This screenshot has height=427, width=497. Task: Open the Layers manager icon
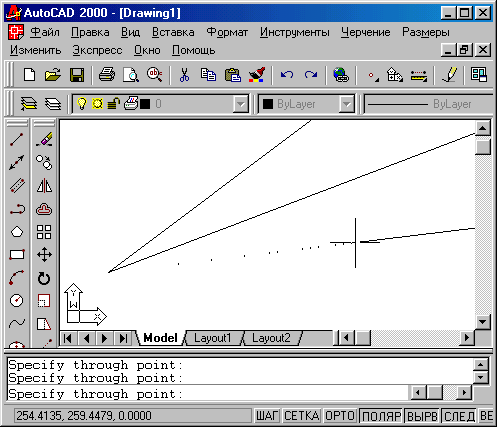(53, 104)
